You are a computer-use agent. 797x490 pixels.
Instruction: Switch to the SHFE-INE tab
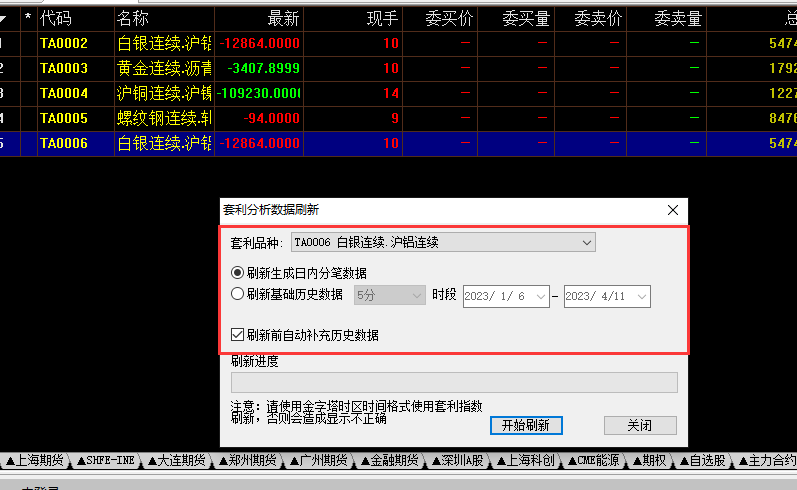[106, 461]
